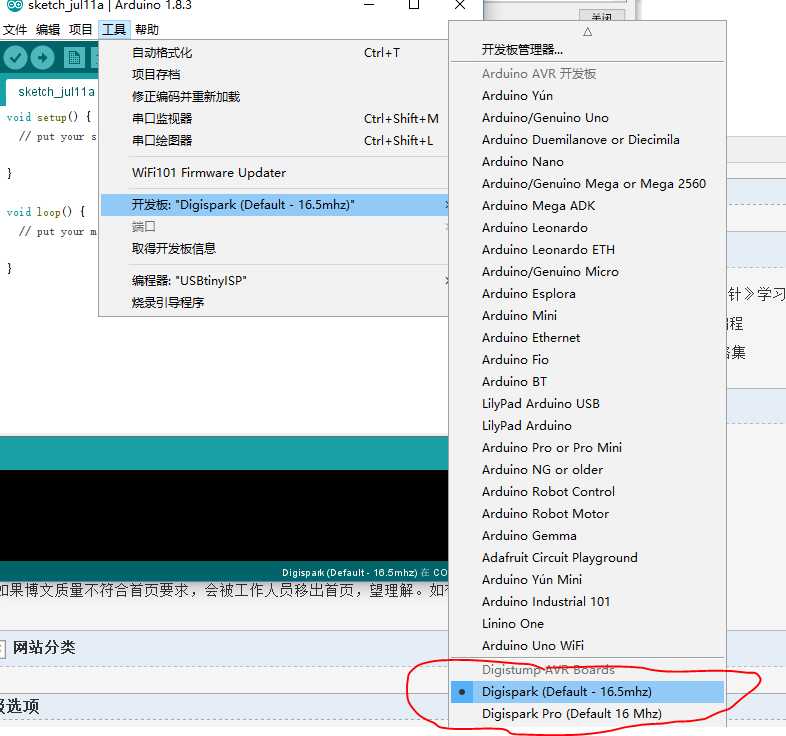Click 烧录引导程序
This screenshot has height=736, width=786.
coord(274,303)
